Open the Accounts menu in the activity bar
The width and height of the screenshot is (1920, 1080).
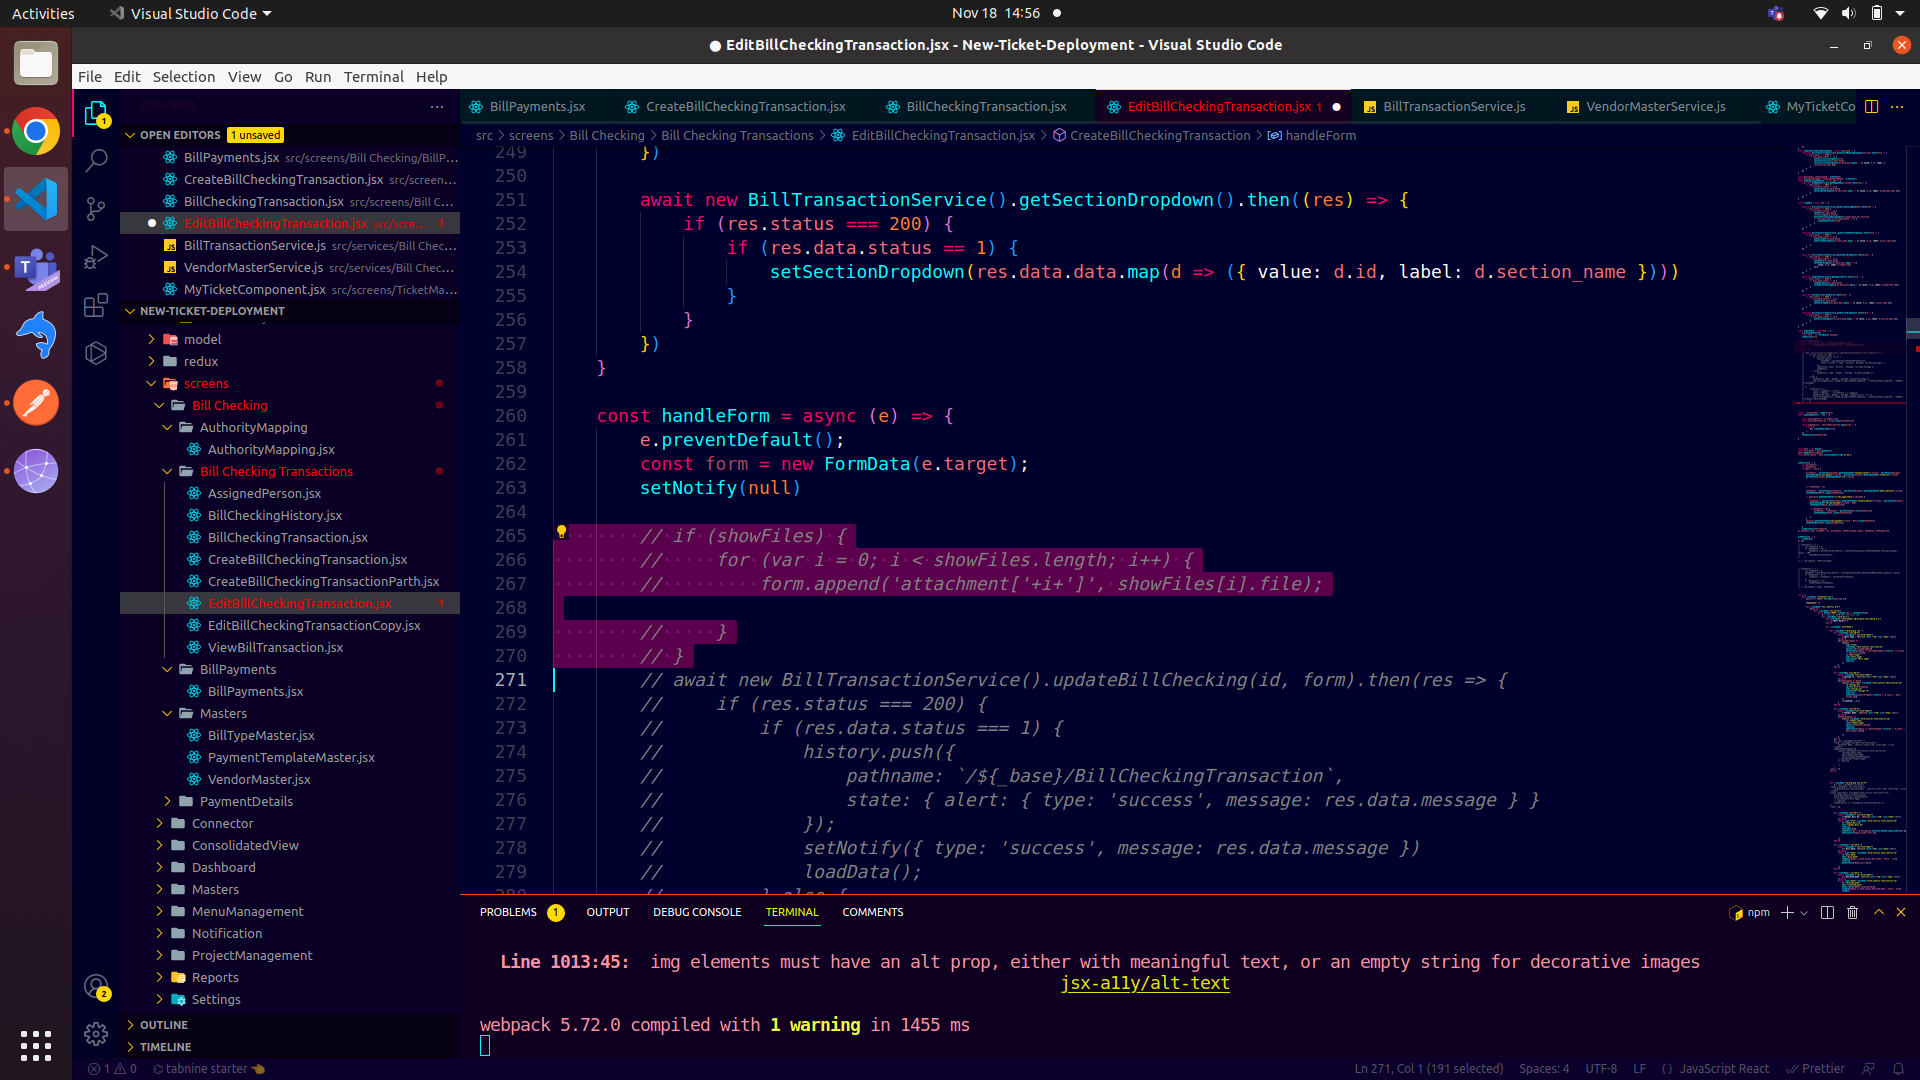coord(96,987)
